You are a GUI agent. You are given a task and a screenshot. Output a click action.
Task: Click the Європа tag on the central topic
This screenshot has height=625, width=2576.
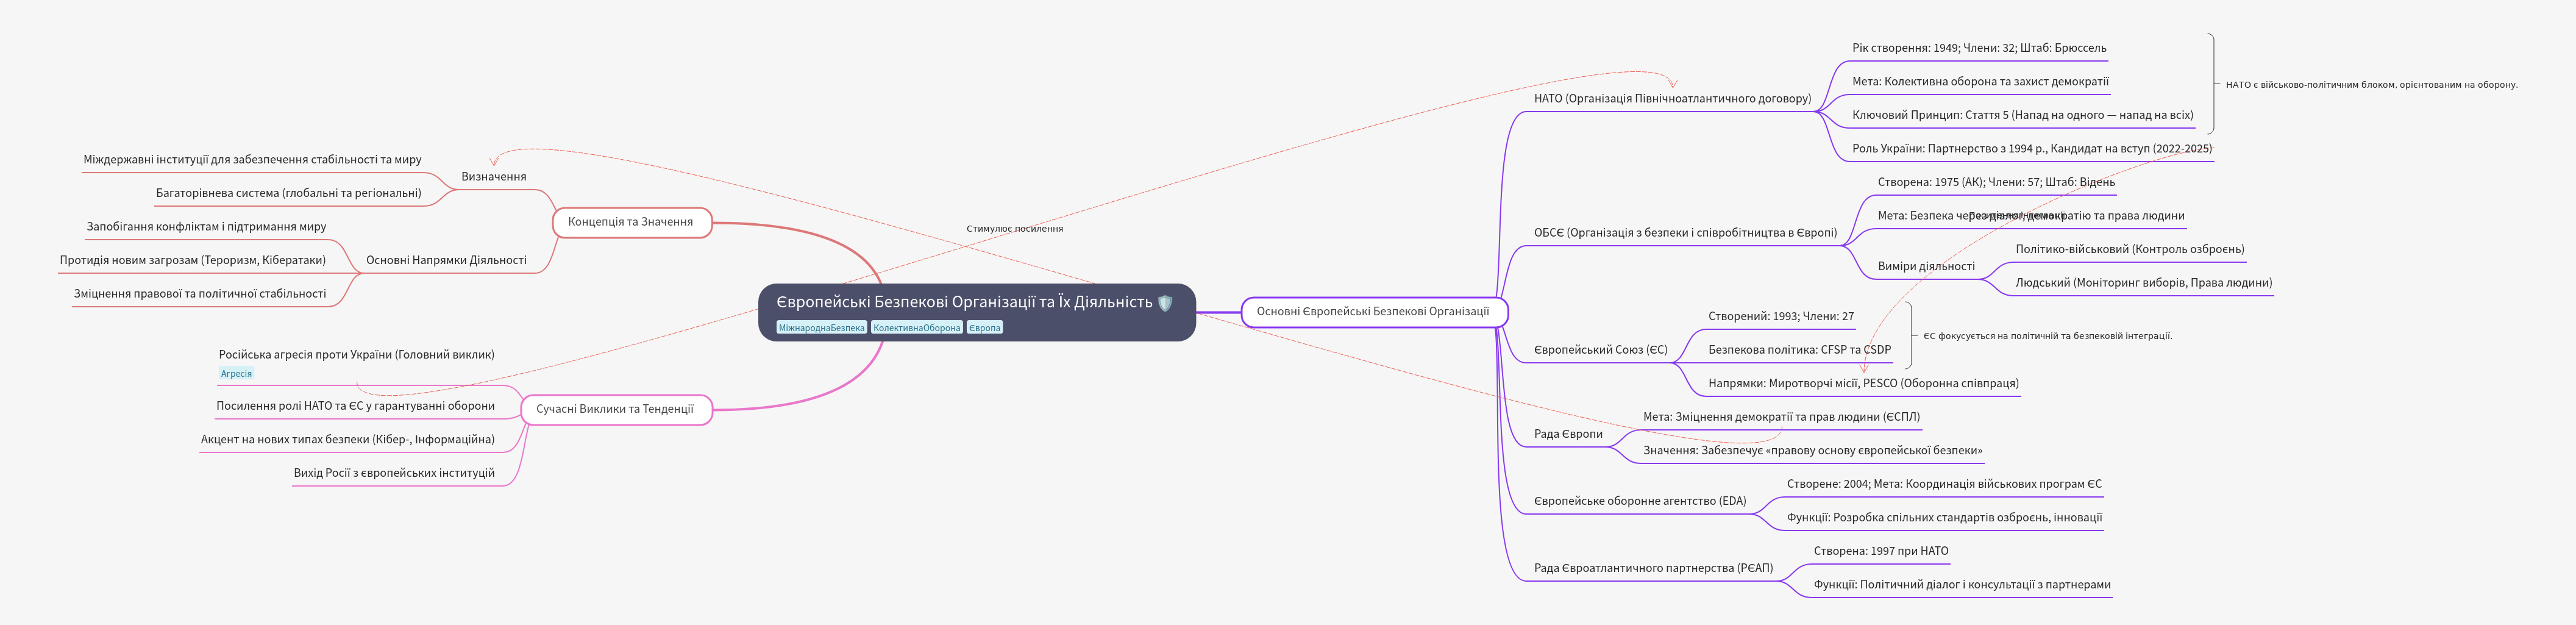pyautogui.click(x=984, y=328)
